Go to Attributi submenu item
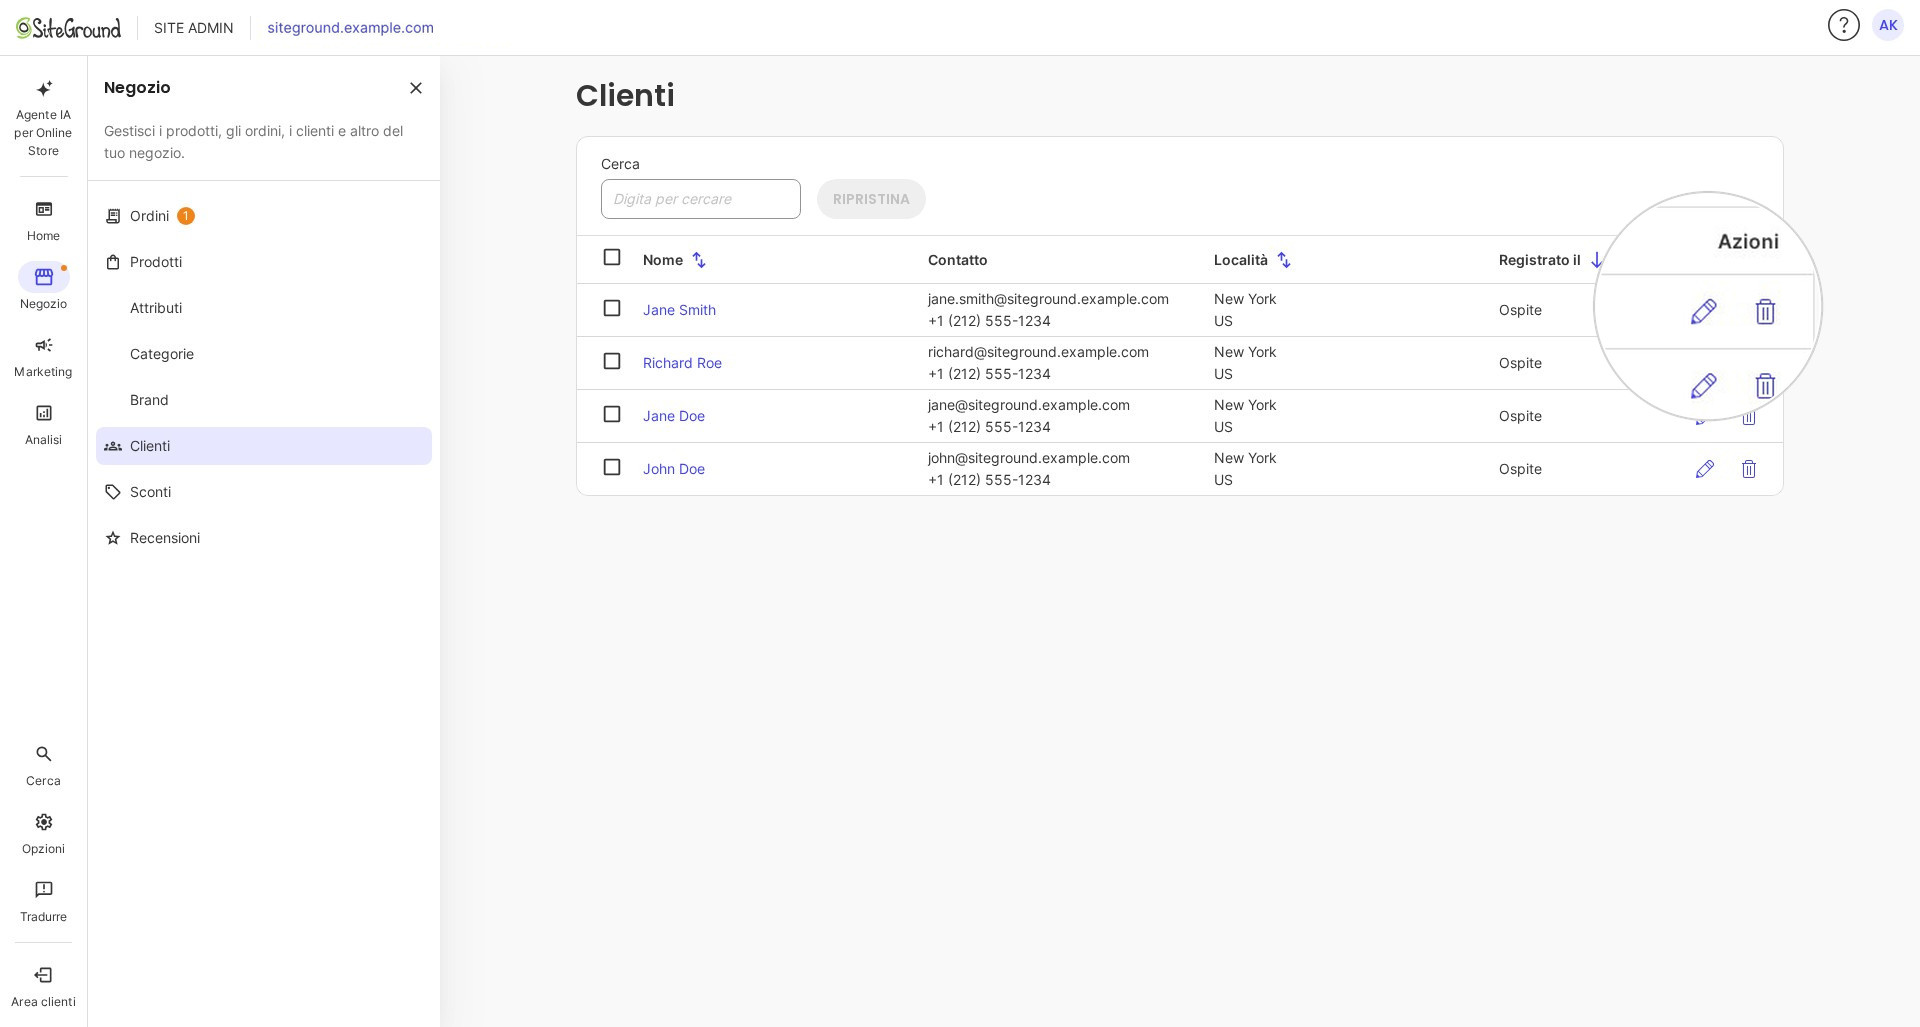The width and height of the screenshot is (1920, 1027). 264,308
